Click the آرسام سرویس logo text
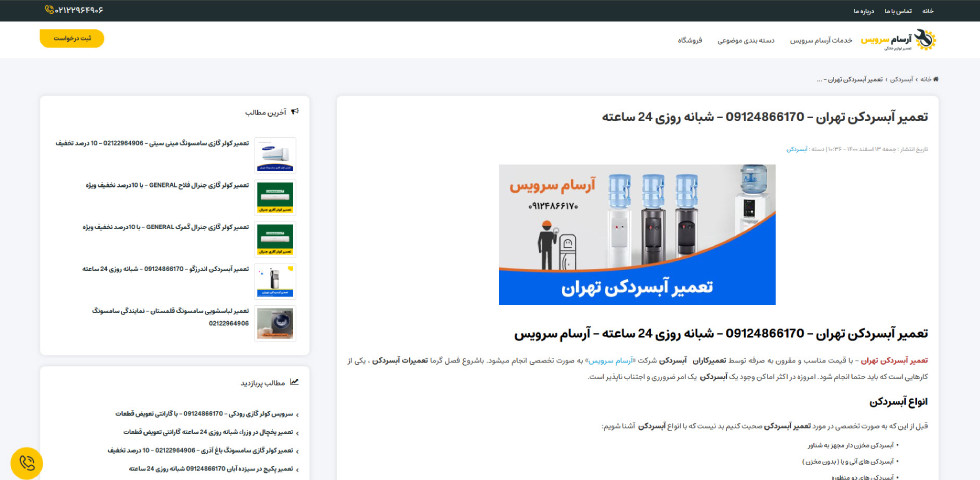This screenshot has height=480, width=980. [885, 39]
